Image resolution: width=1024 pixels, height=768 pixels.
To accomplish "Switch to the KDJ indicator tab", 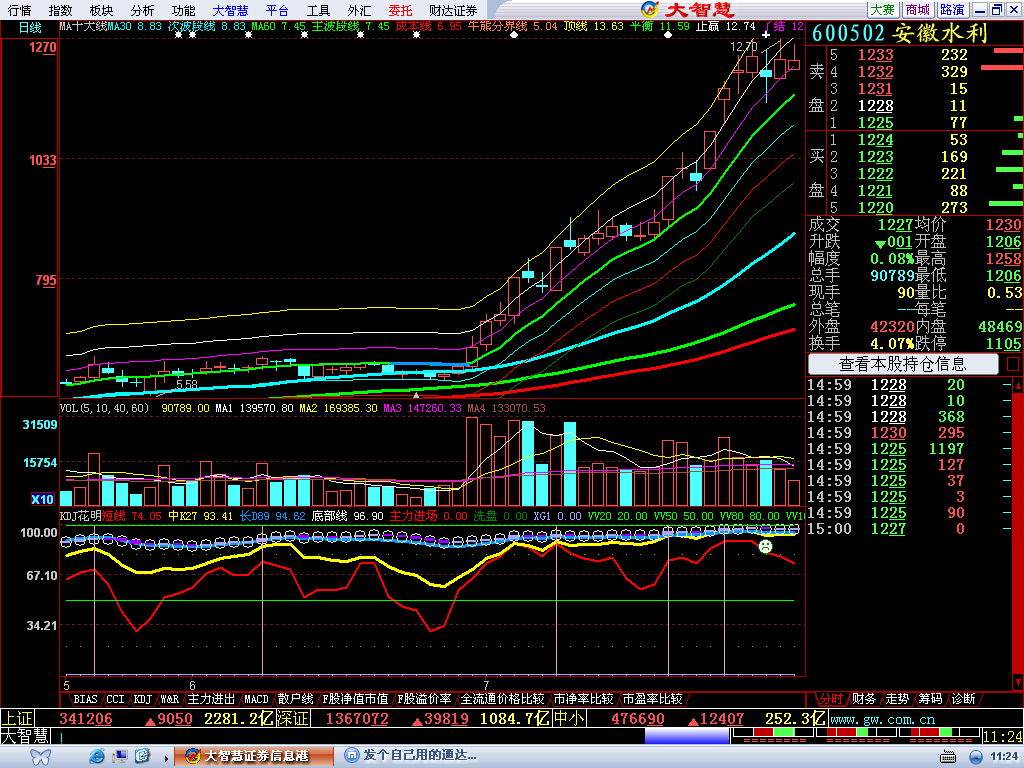I will [142, 699].
